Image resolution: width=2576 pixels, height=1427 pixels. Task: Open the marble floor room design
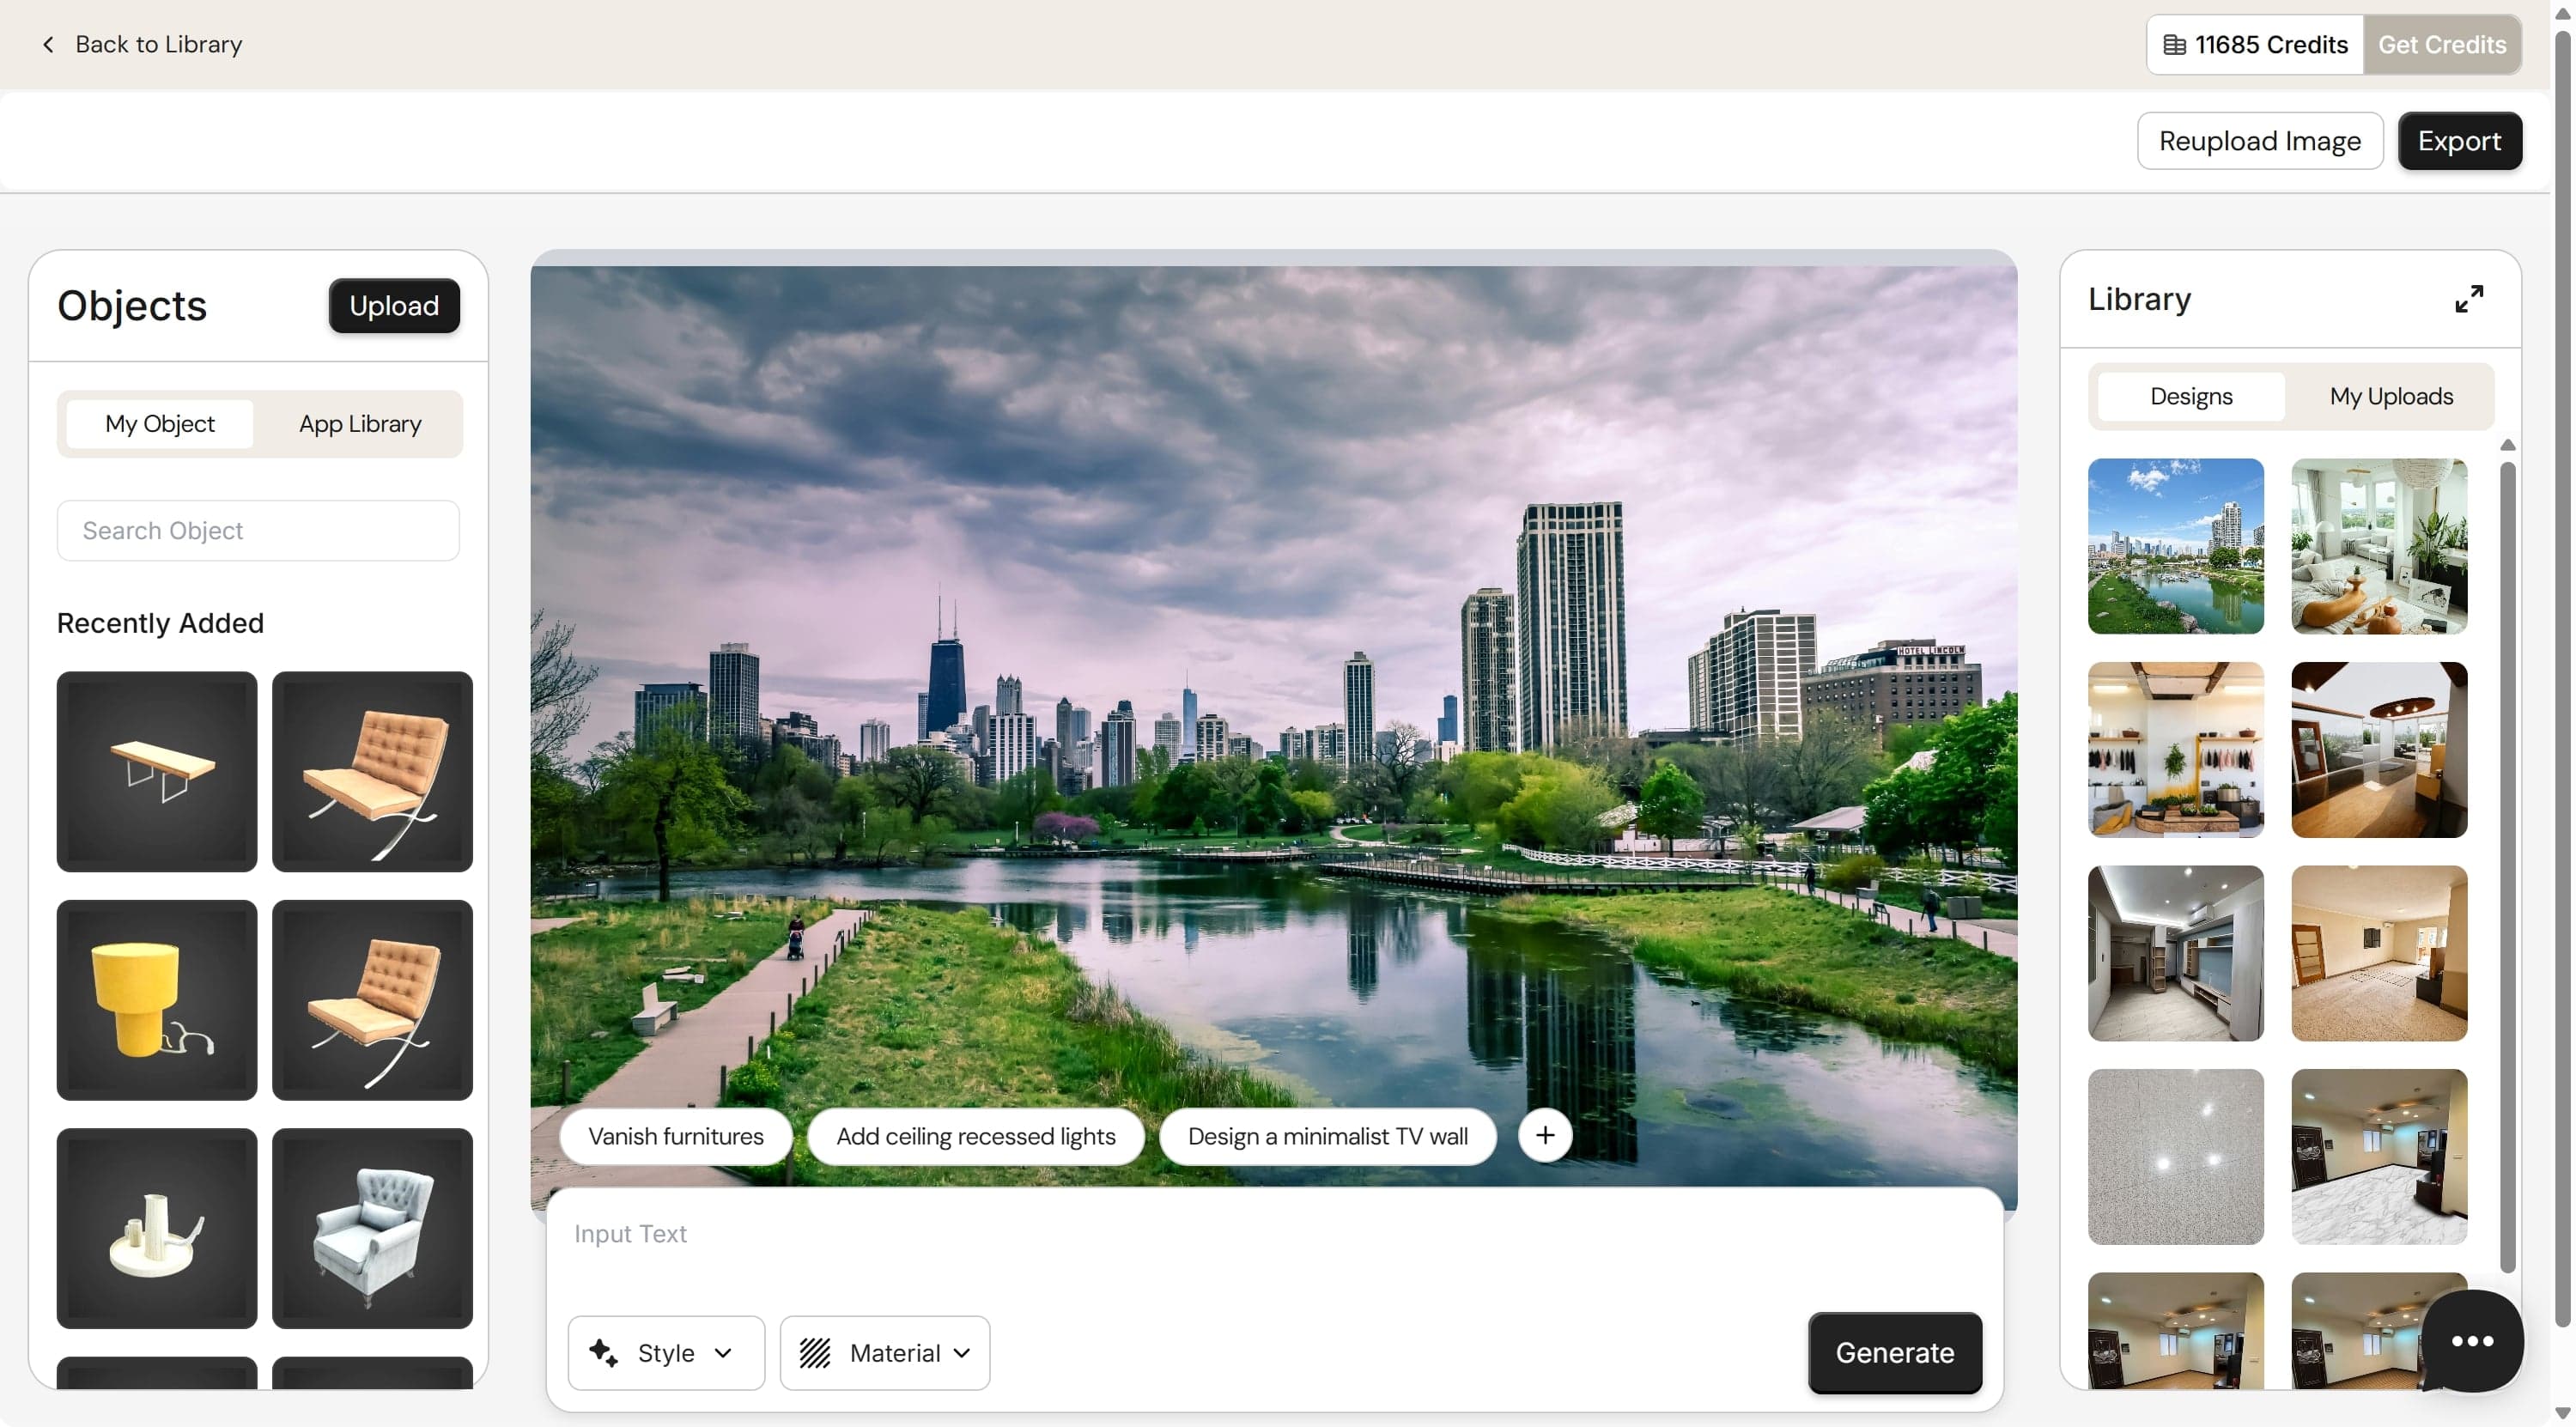[x=2378, y=1156]
